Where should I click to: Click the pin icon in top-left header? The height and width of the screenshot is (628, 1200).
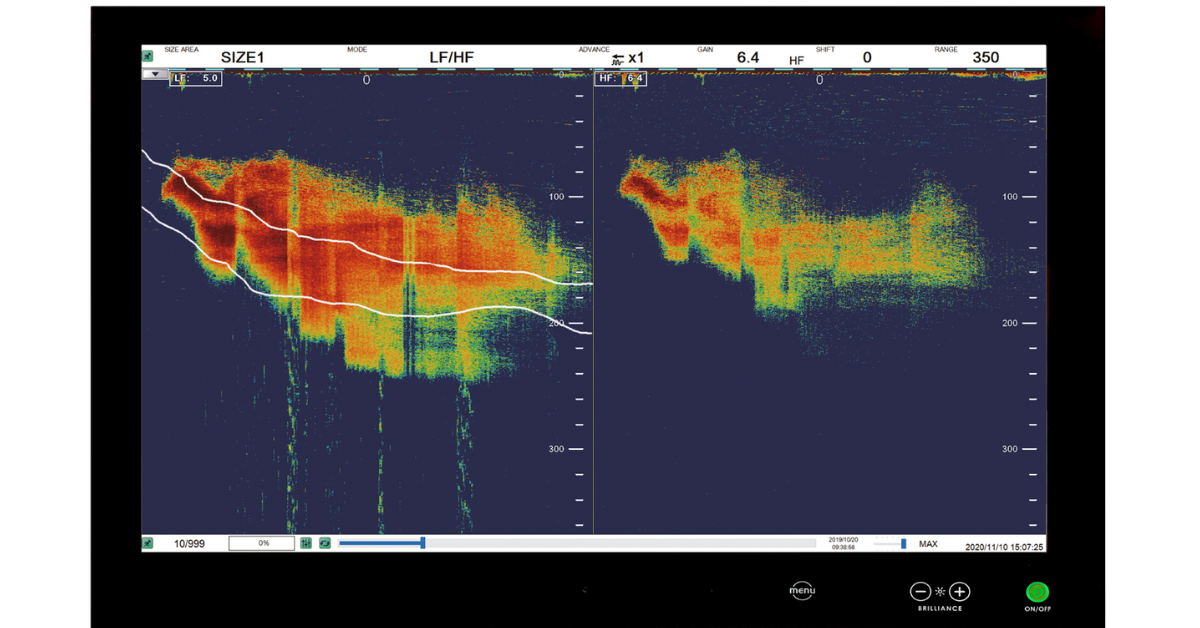148,57
